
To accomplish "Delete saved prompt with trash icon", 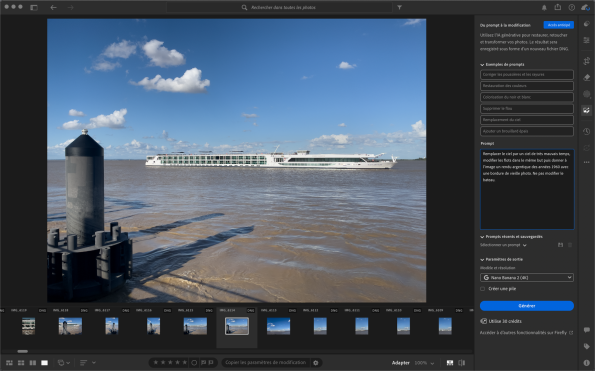I will pos(570,245).
